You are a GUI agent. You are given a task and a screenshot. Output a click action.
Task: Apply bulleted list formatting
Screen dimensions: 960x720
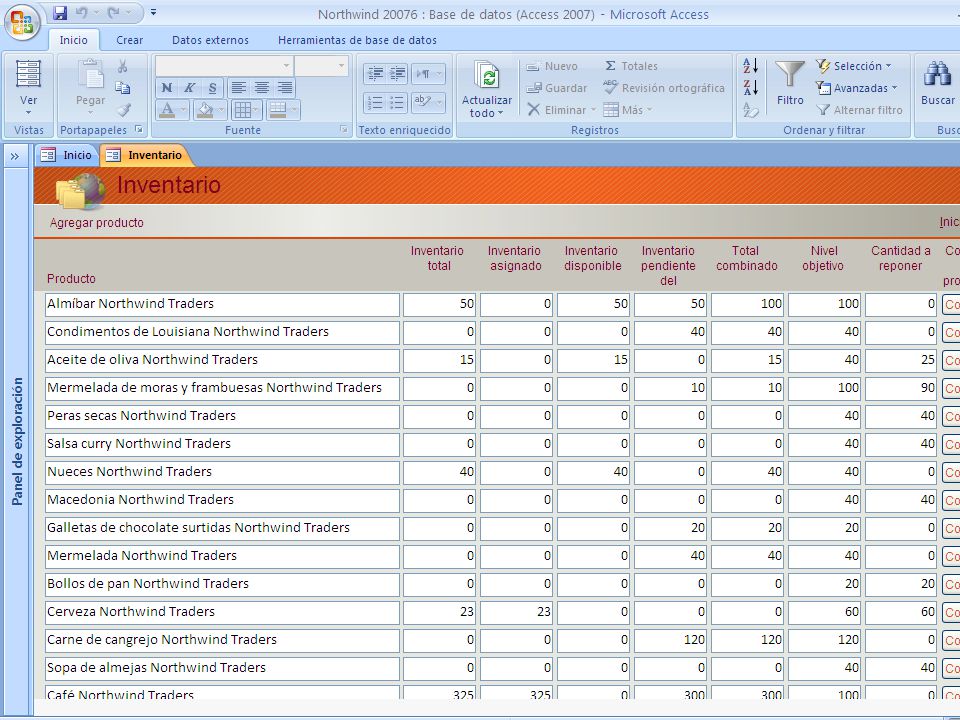pyautogui.click(x=397, y=102)
